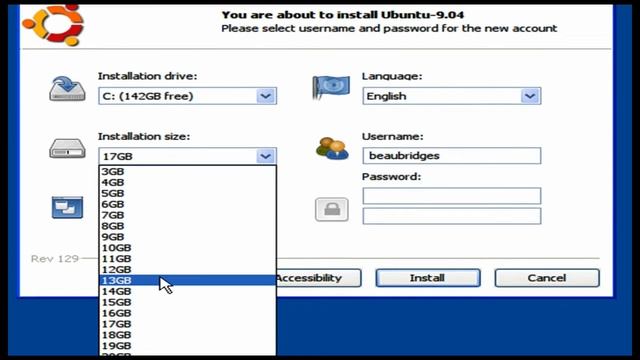Collapse the Installation size dropdown arrow

click(x=266, y=156)
